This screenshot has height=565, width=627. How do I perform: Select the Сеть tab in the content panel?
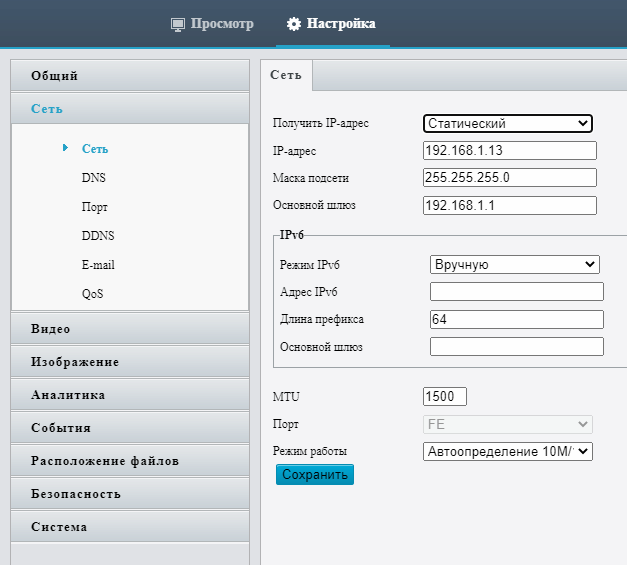(x=286, y=75)
